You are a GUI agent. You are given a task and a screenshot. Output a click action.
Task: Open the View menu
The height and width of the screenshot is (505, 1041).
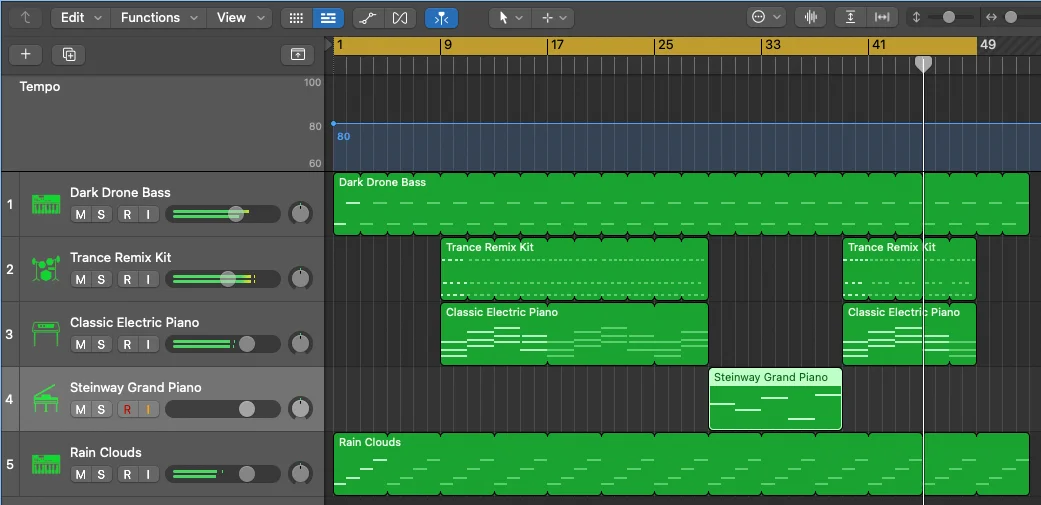click(239, 18)
